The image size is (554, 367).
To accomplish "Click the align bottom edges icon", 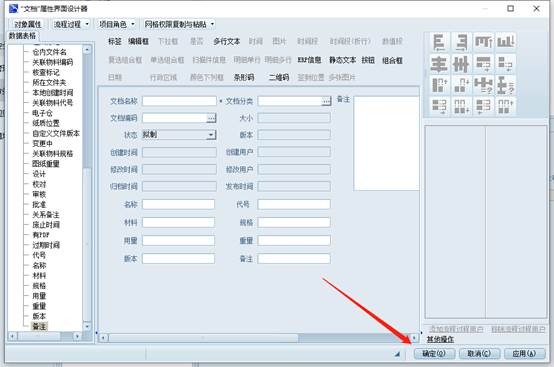I will 505,42.
